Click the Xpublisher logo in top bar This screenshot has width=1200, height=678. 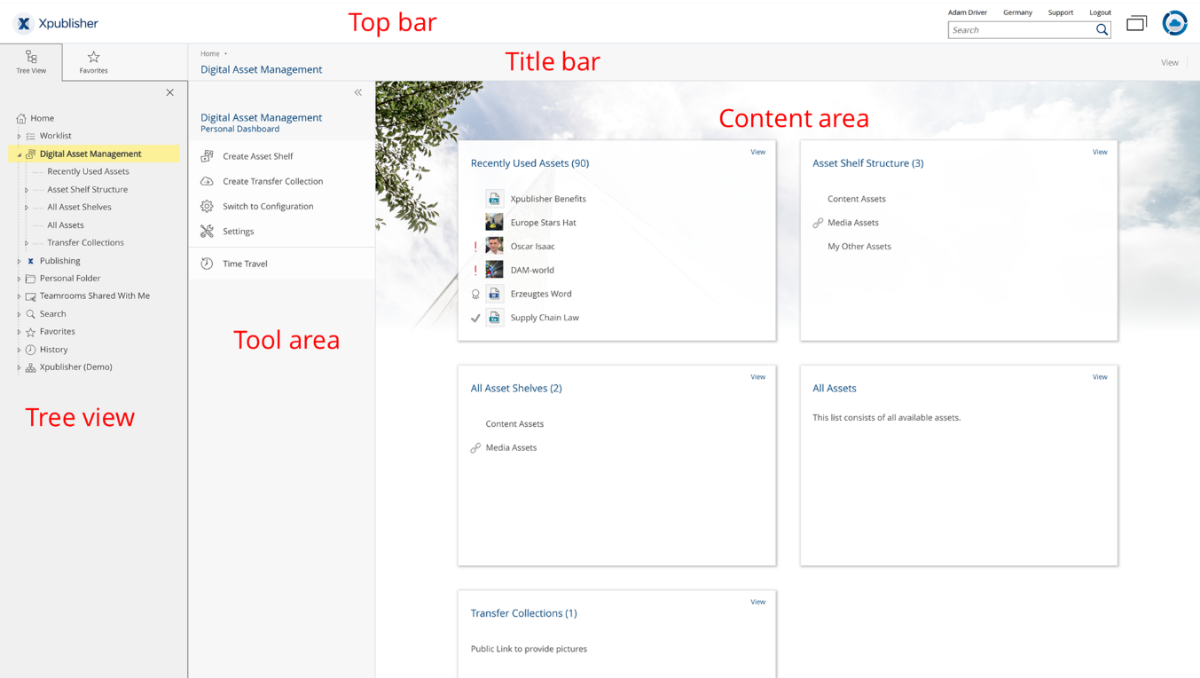[x=57, y=22]
